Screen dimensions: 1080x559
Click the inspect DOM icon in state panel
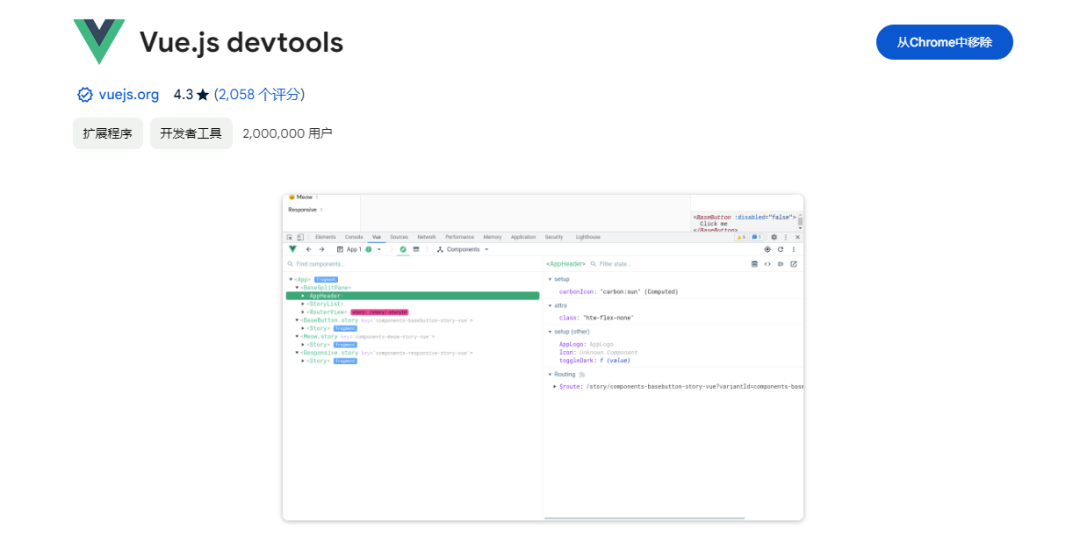pos(780,264)
